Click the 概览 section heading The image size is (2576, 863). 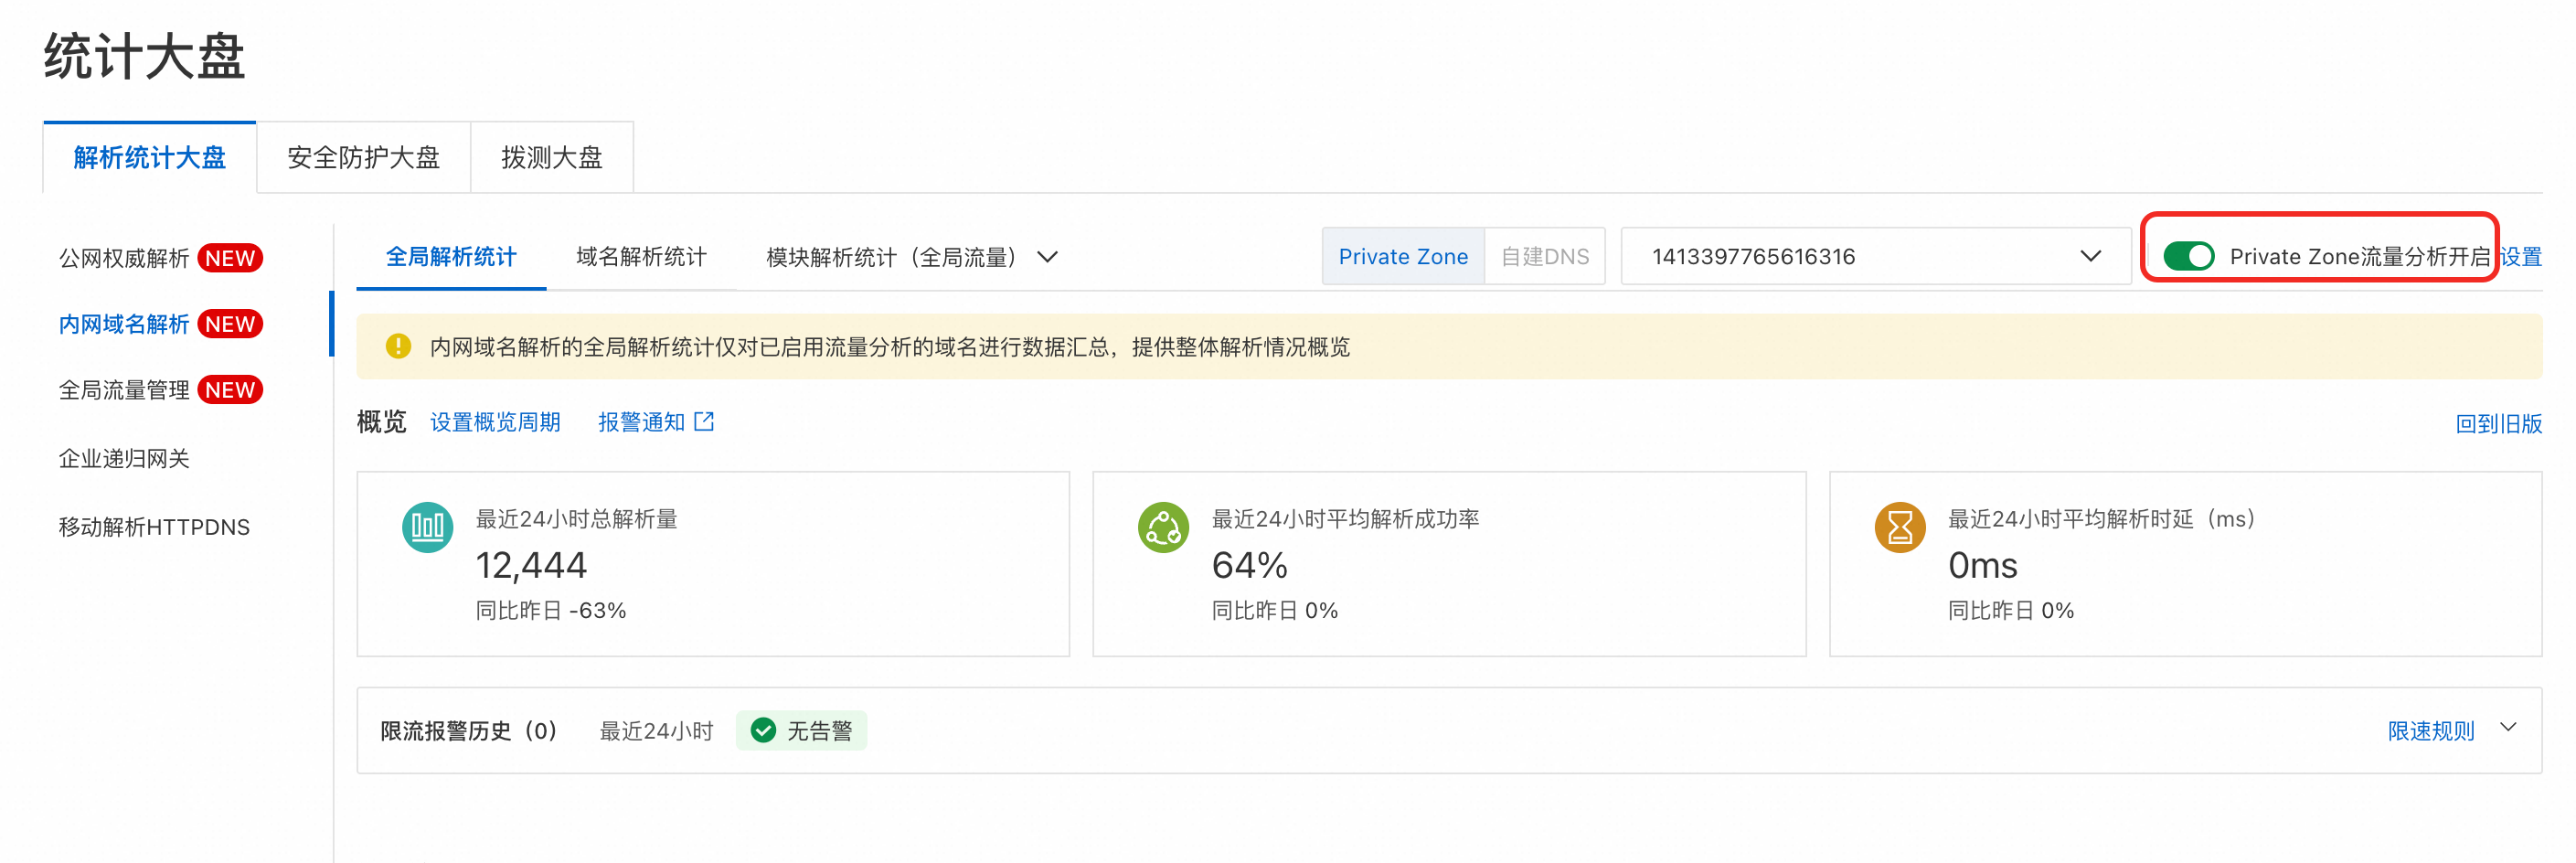point(382,422)
